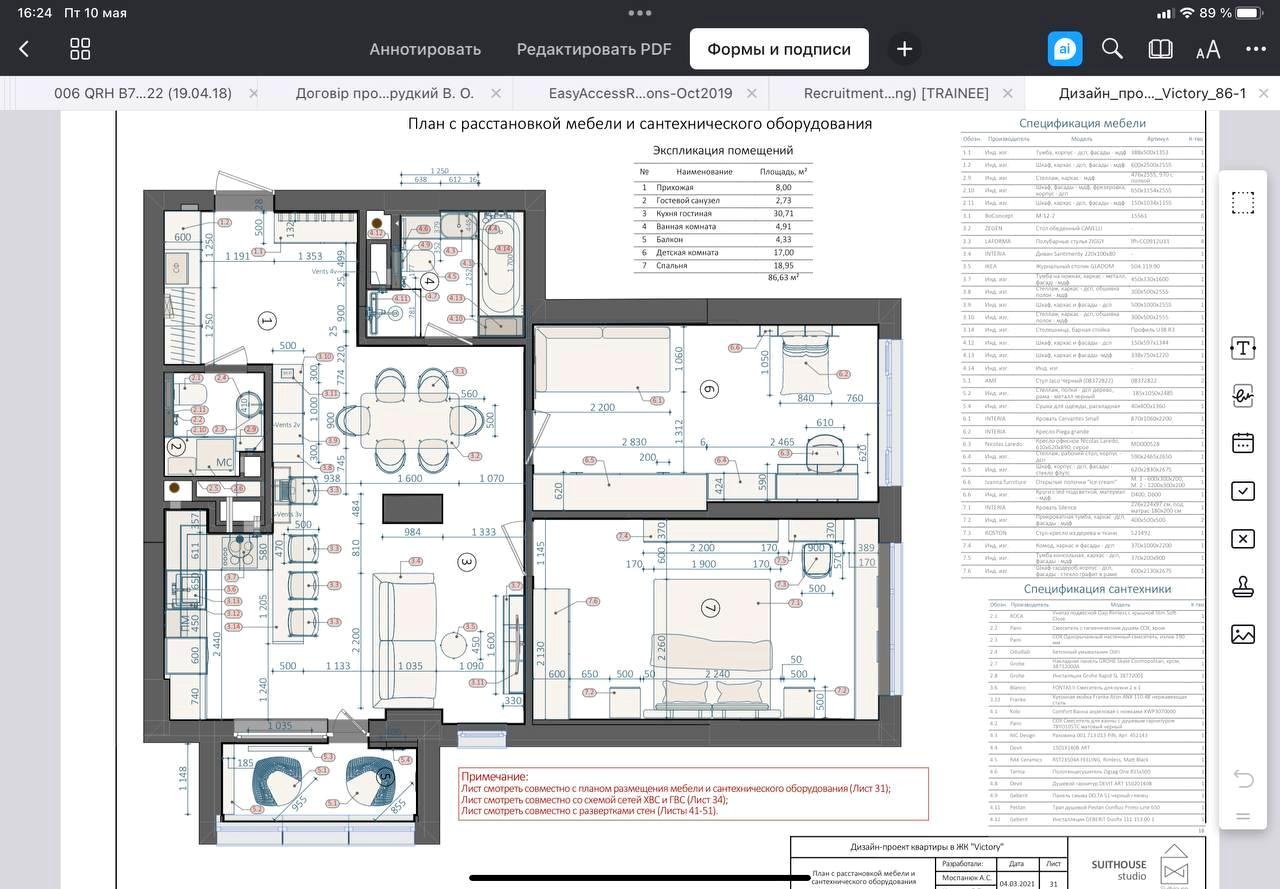Select the insert image tool
Screen dimensions: 1280x889
(x=1242, y=634)
